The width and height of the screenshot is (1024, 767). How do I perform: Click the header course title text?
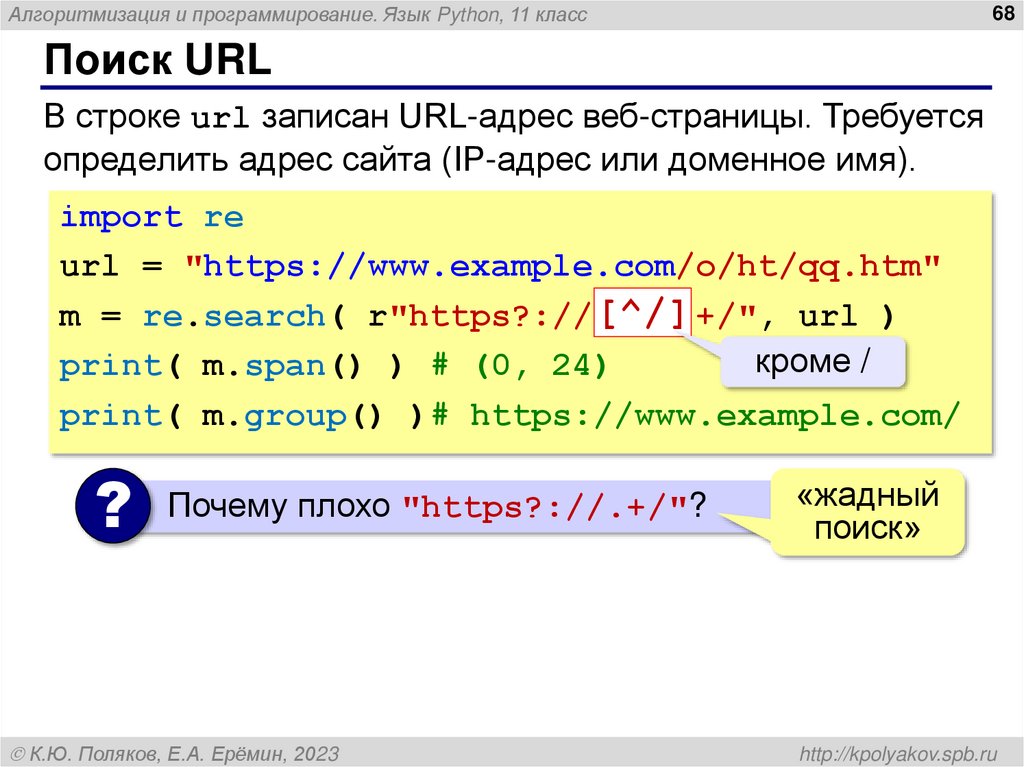click(297, 14)
